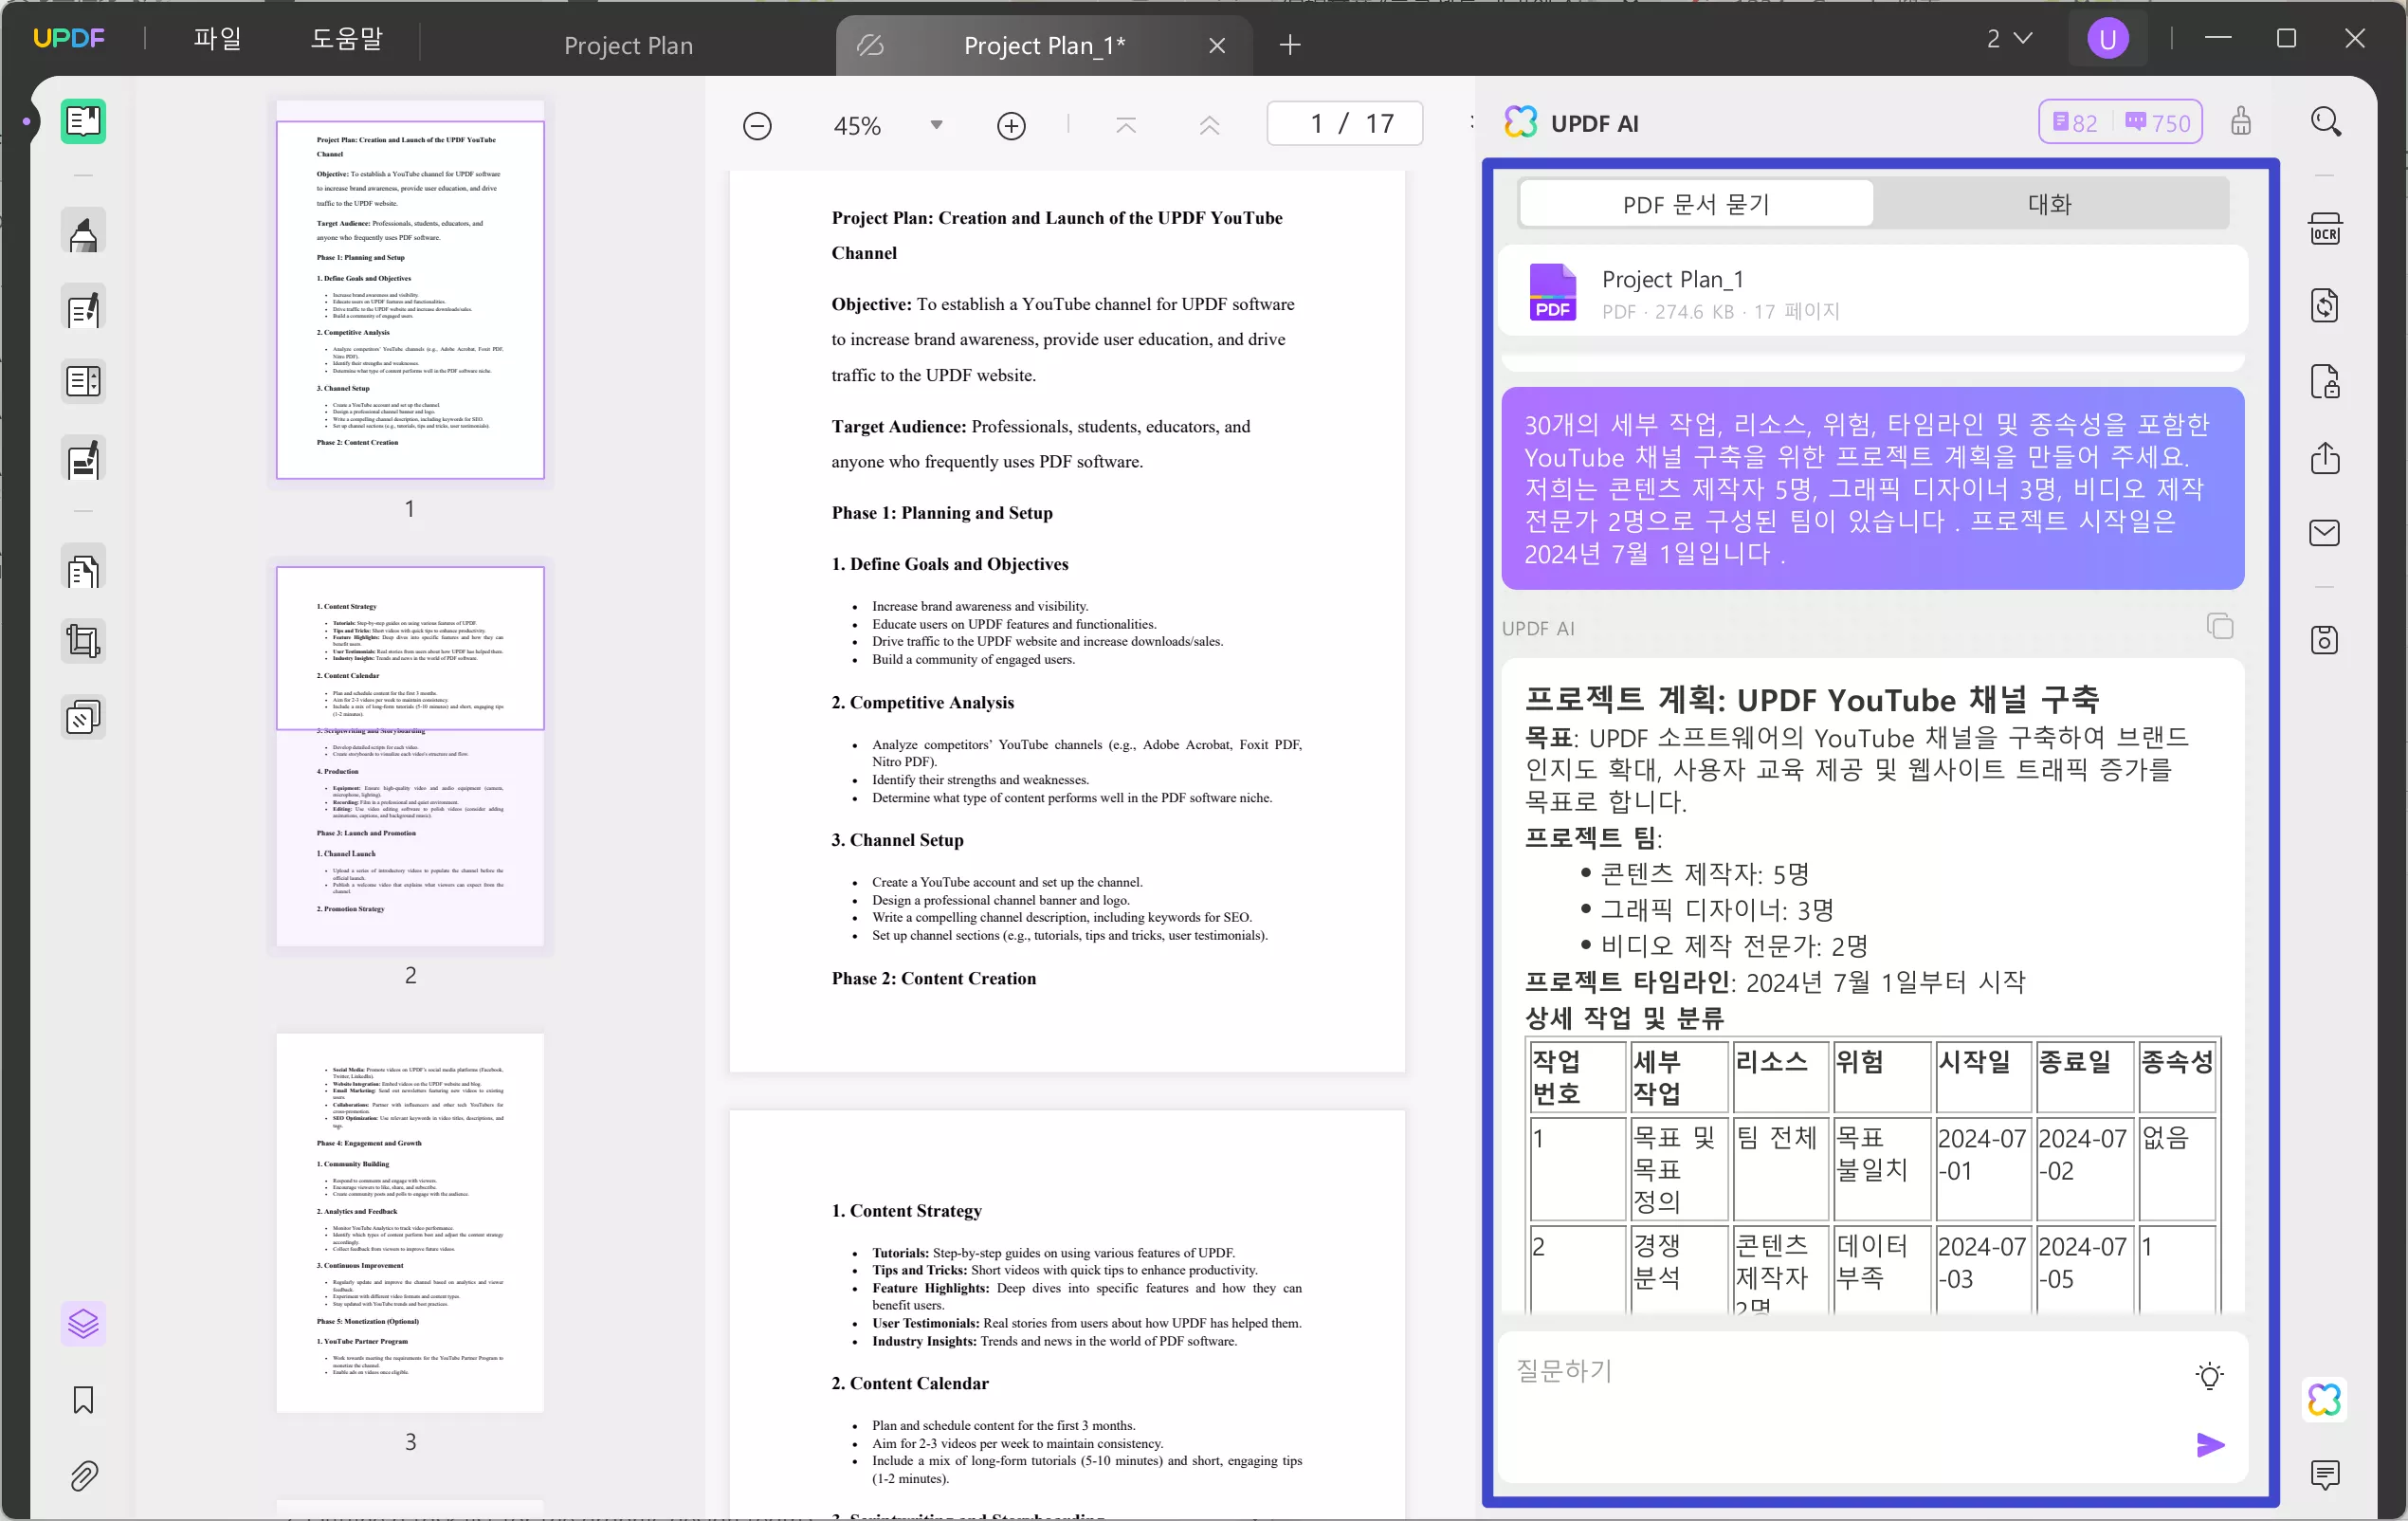The height and width of the screenshot is (1521, 2408).
Task: Jump to first page arrow
Action: [x=1125, y=125]
